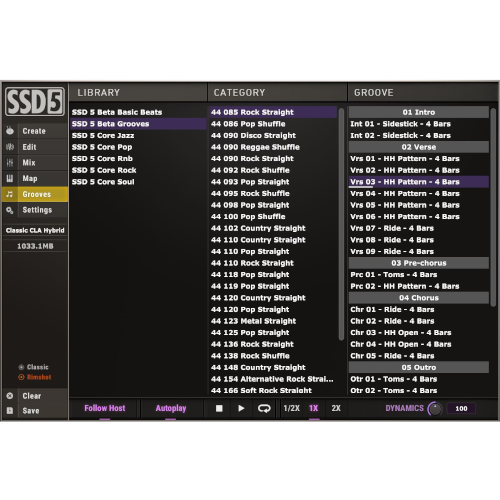Select Vrs 07 - Ride groove
Image resolution: width=500 pixels, height=500 pixels.
(419, 228)
